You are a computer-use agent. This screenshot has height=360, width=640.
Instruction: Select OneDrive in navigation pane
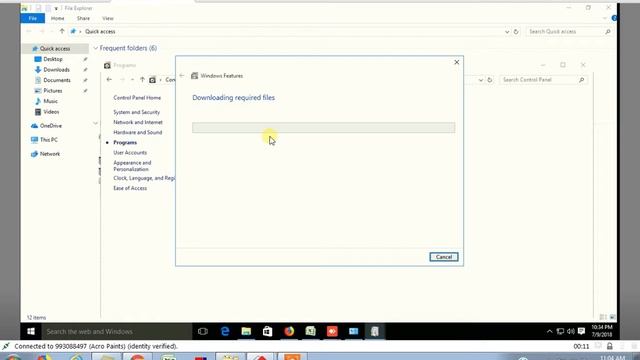coord(51,126)
